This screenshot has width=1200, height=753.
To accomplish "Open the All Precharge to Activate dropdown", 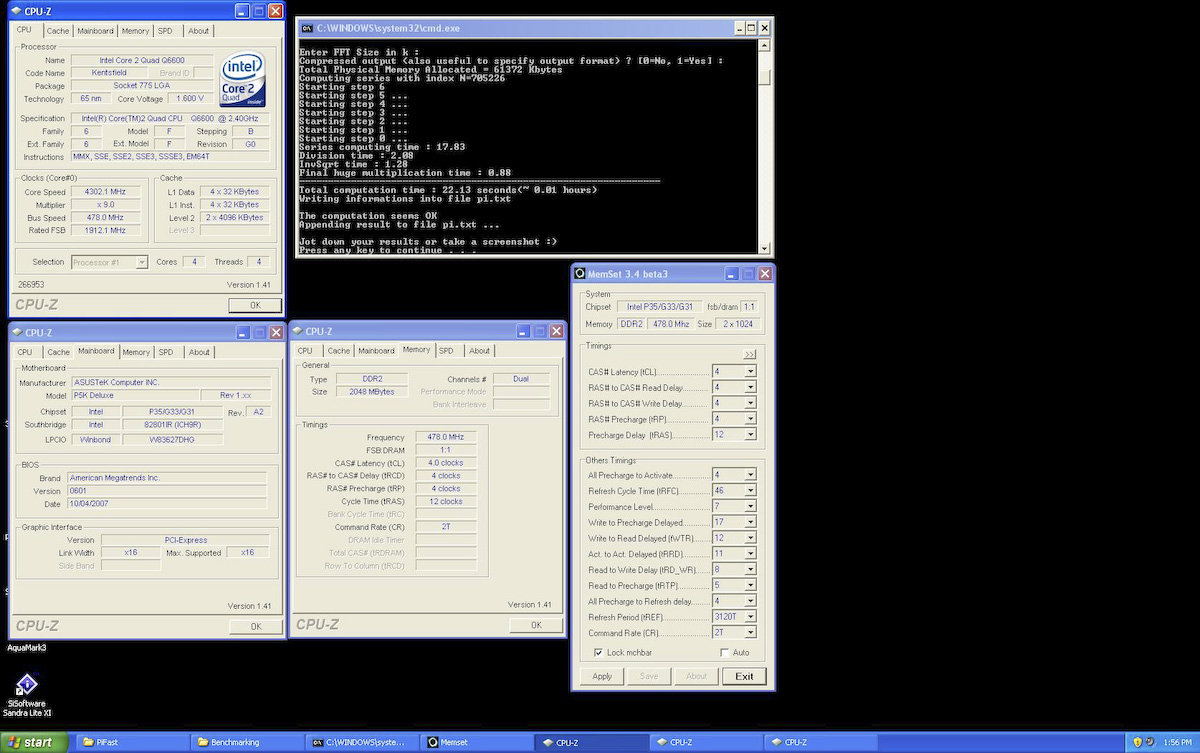I will [750, 475].
